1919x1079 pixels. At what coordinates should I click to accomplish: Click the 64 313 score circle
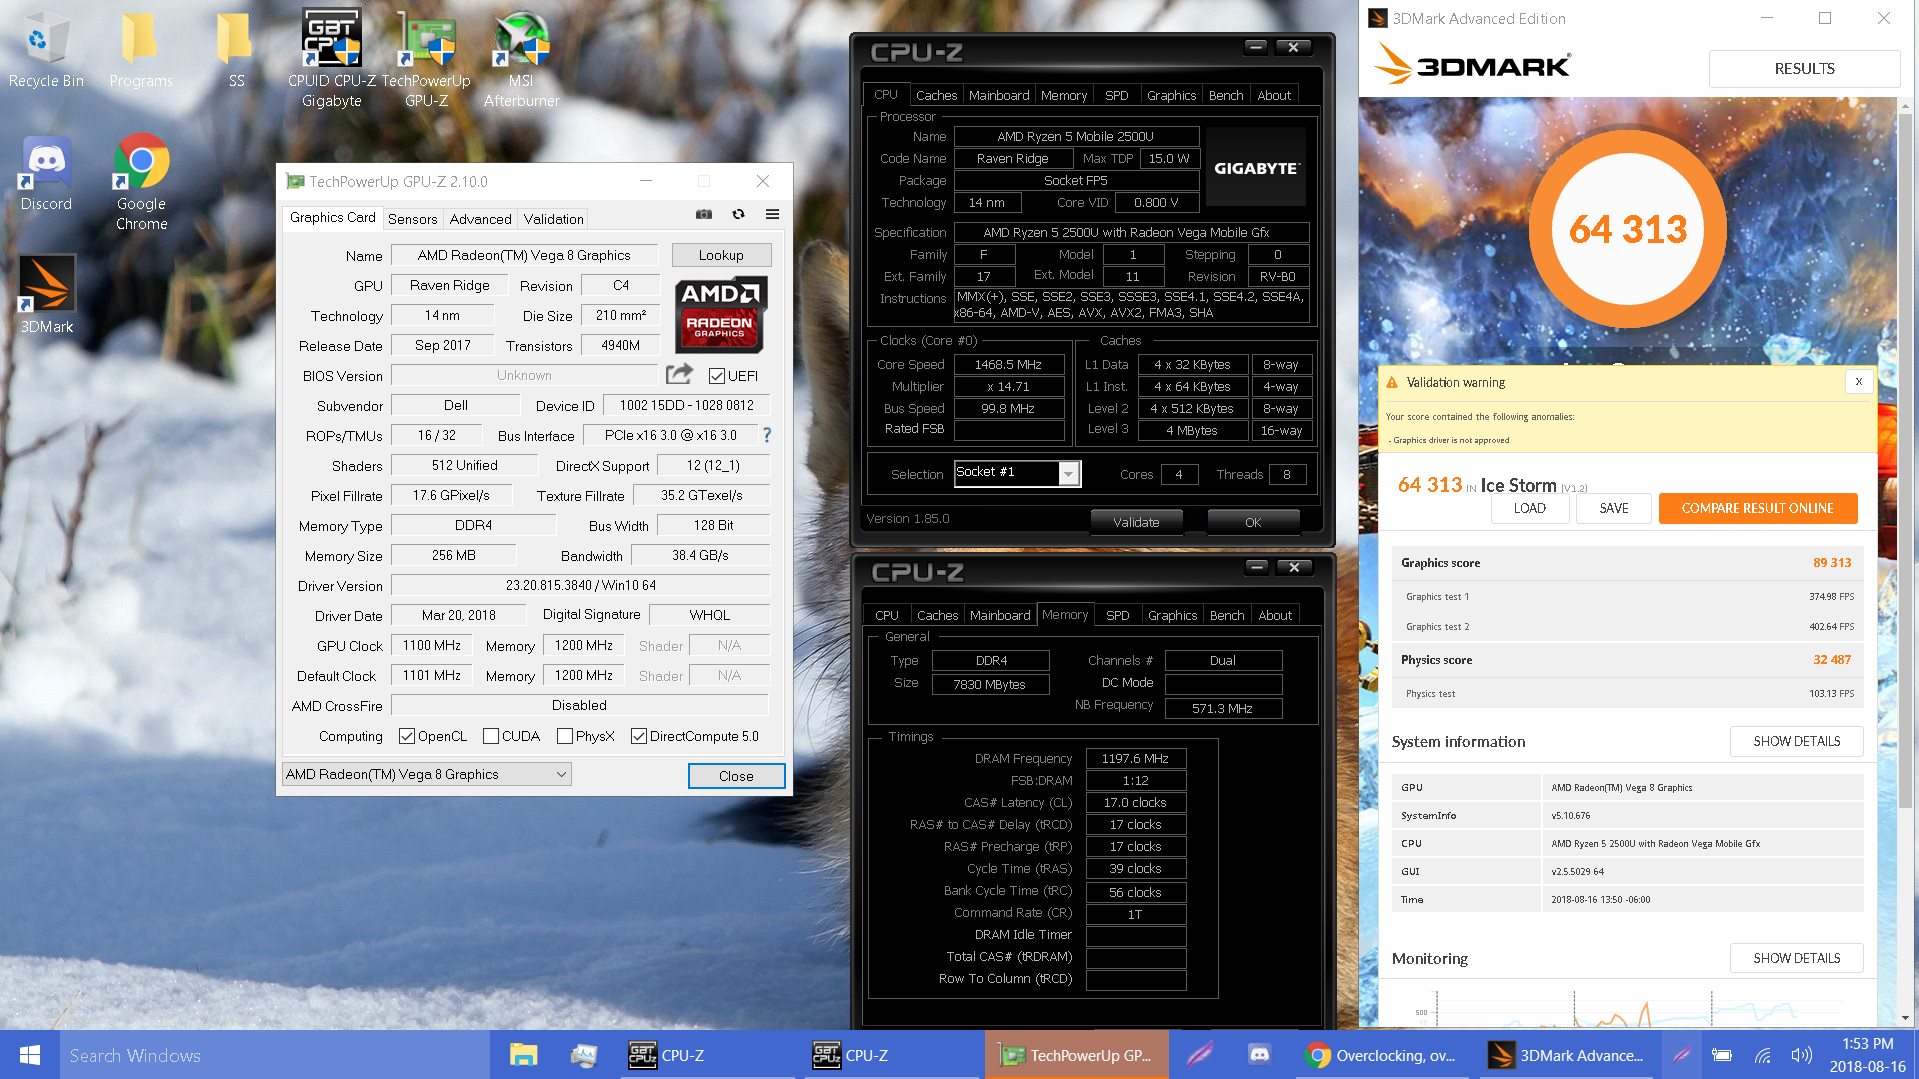pyautogui.click(x=1627, y=229)
